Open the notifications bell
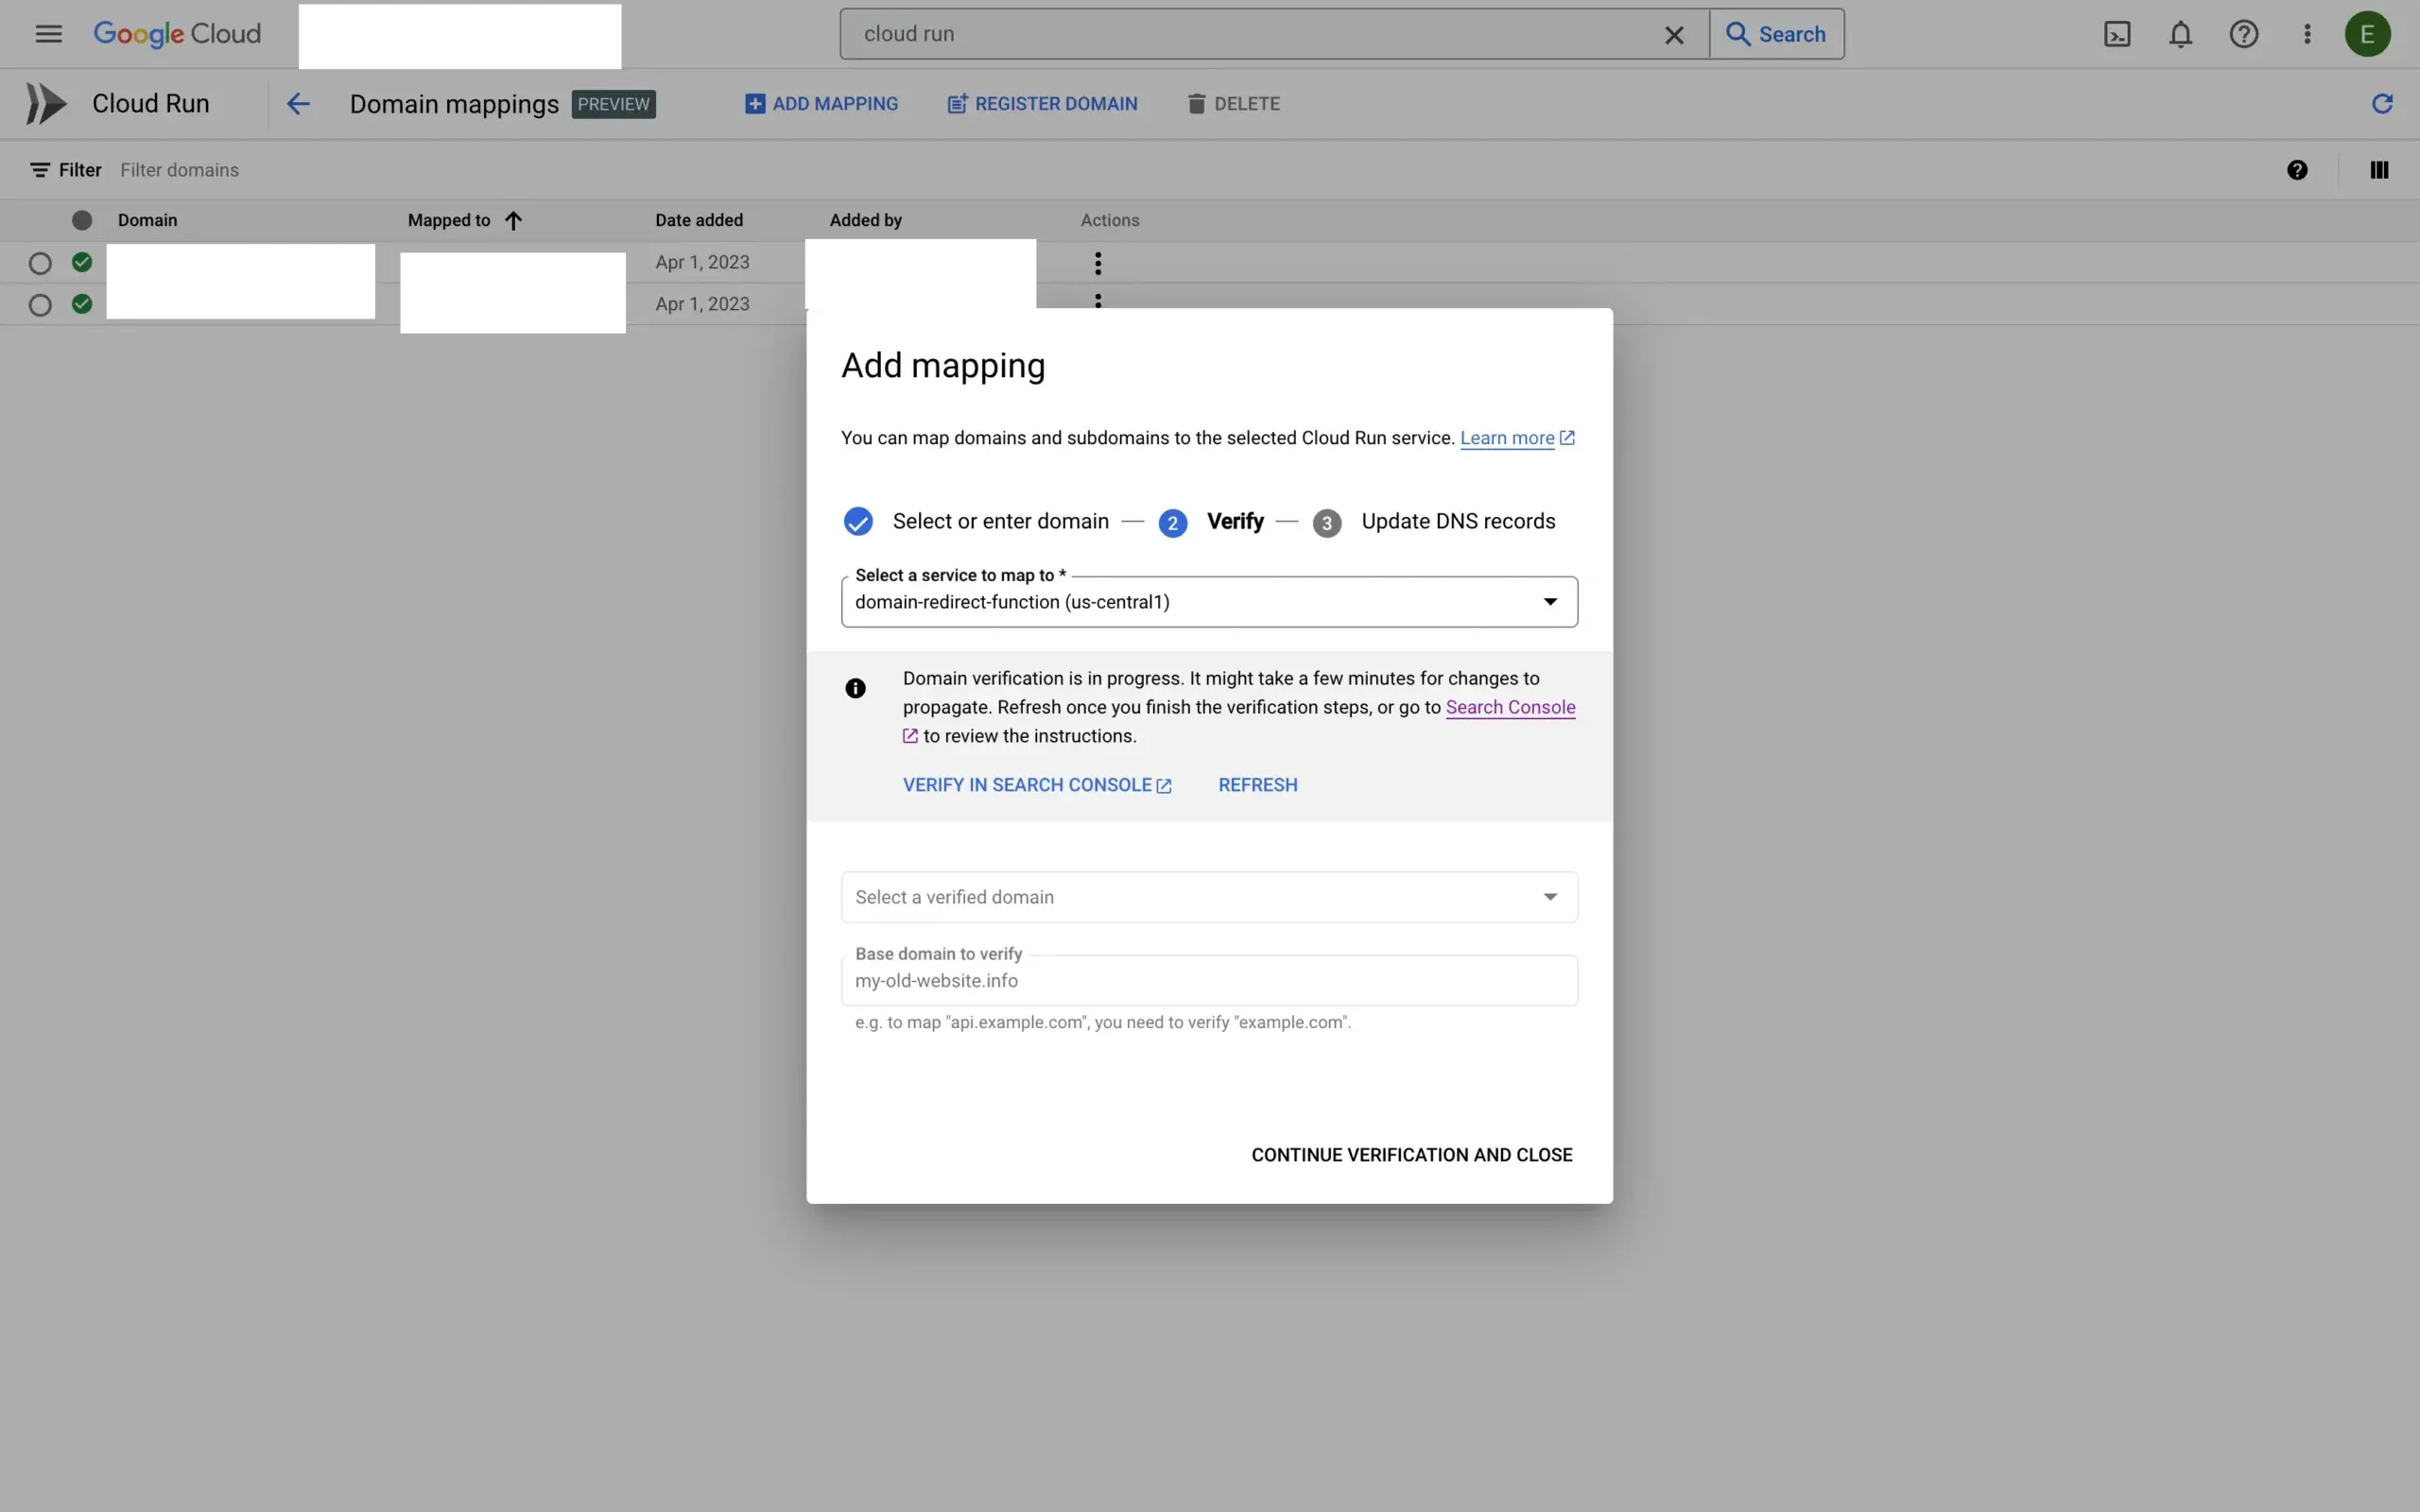 (x=2180, y=33)
